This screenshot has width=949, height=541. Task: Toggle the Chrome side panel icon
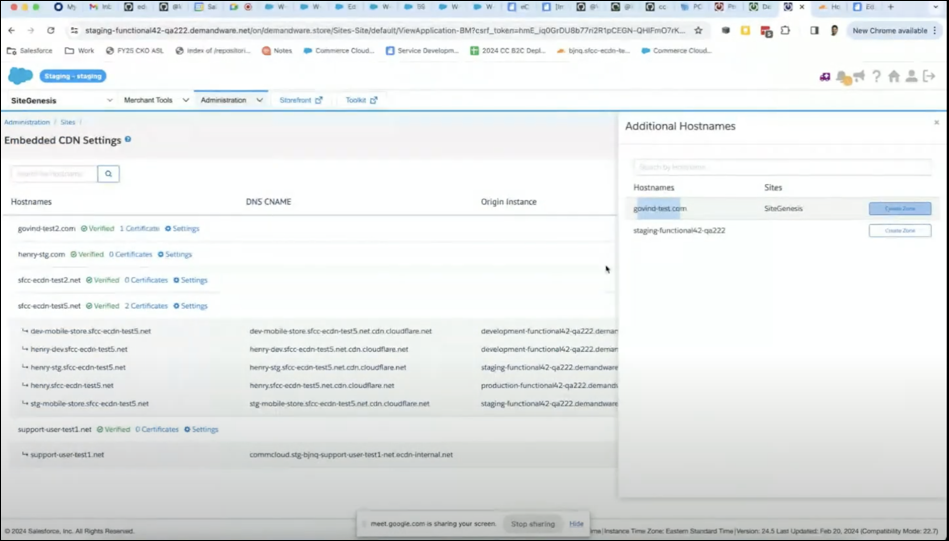point(815,30)
